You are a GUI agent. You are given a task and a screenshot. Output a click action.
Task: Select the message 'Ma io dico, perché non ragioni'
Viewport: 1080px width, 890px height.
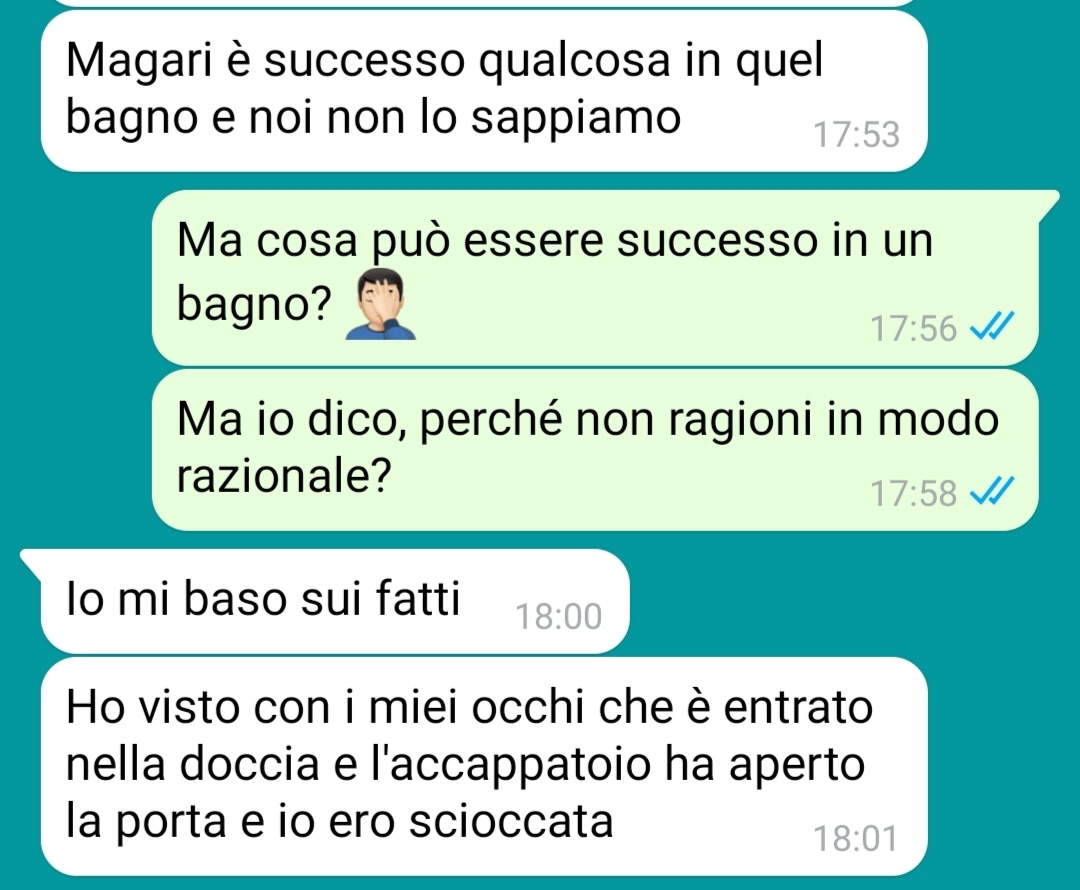coord(594,450)
